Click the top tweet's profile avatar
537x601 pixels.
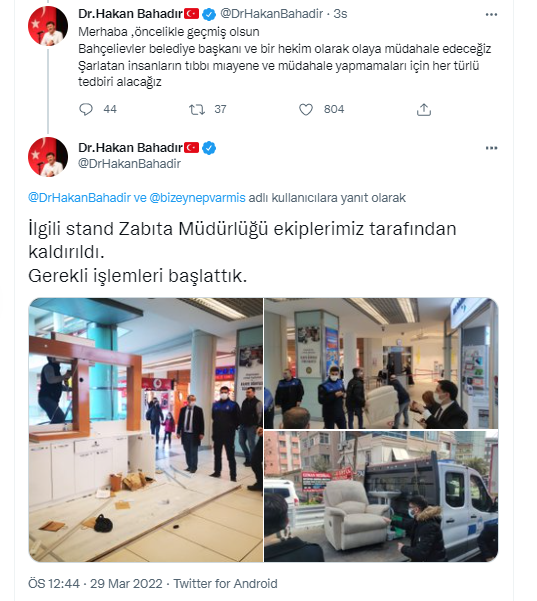point(48,26)
